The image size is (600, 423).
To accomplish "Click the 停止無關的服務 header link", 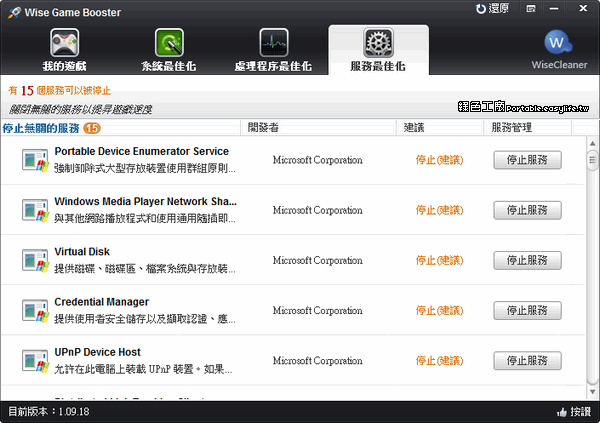I will [41, 128].
